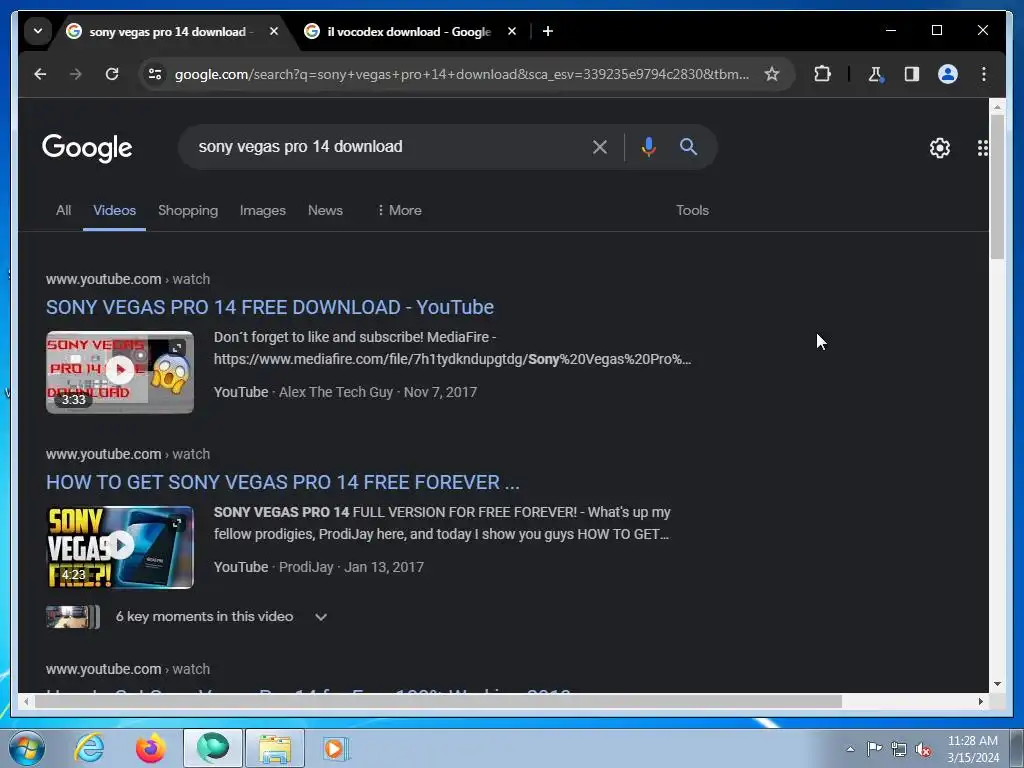Expand the More search filters menu

[399, 210]
